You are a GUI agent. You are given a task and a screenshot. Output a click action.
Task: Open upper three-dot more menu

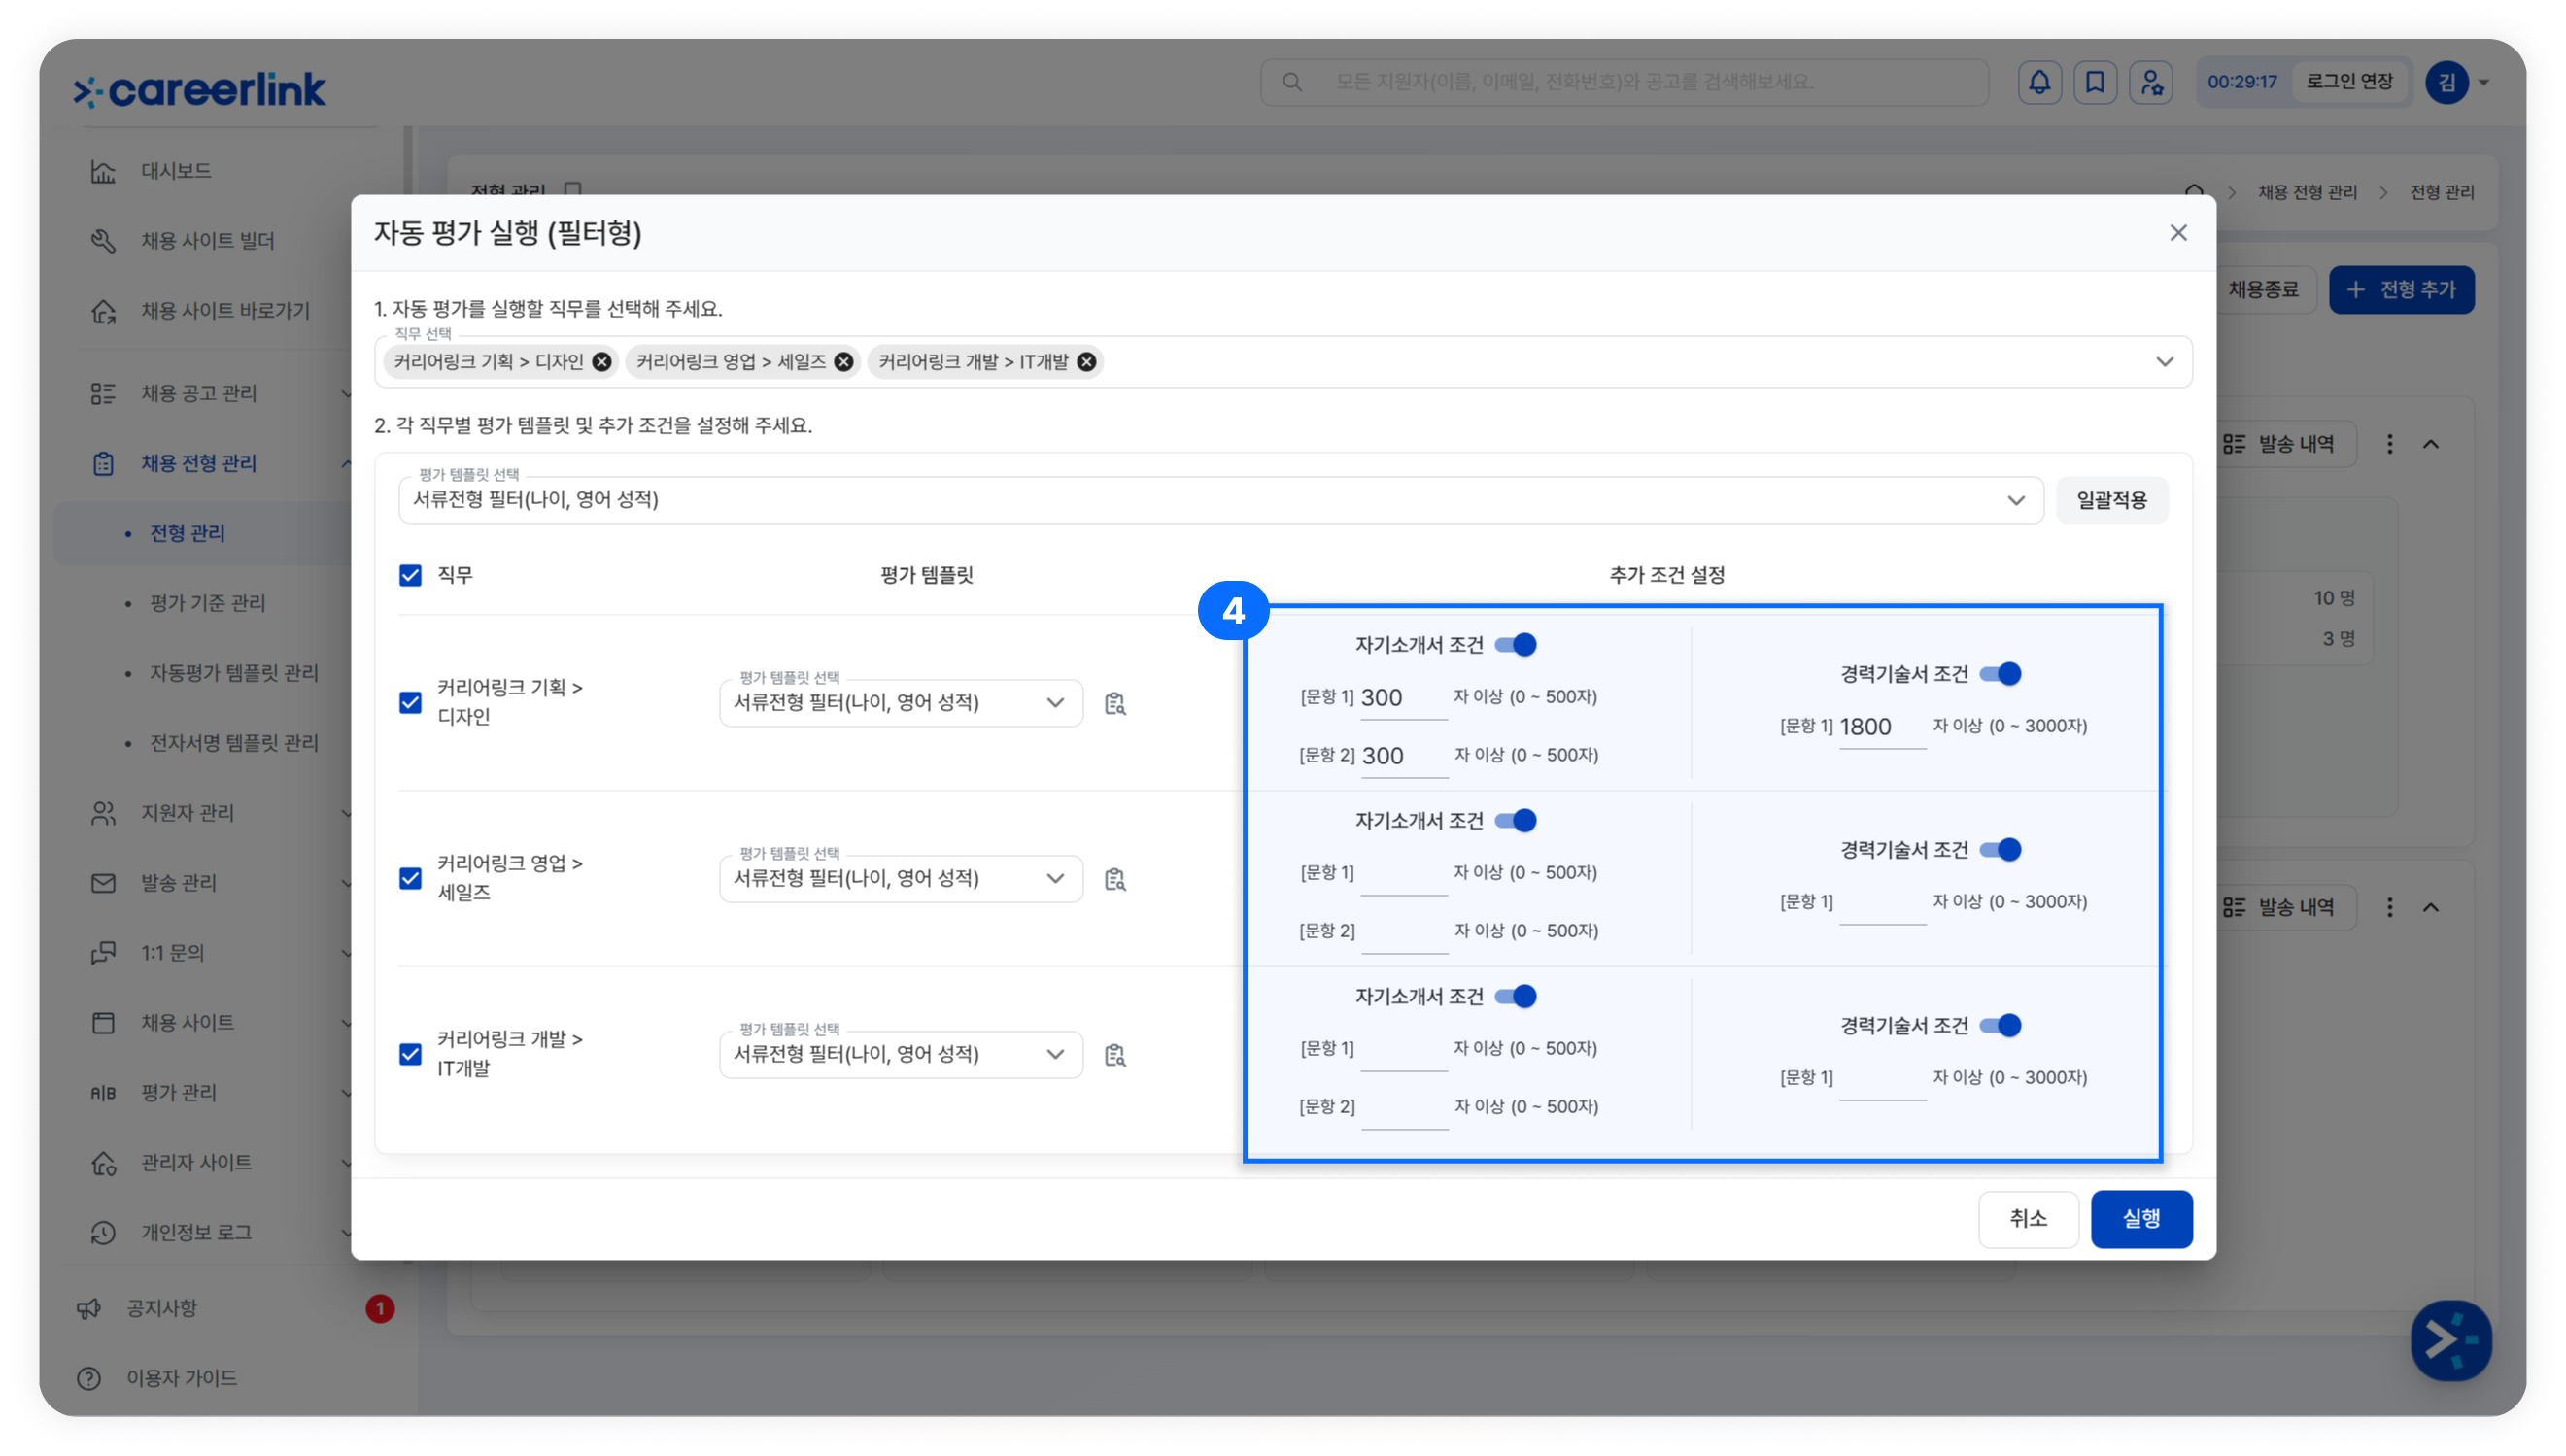coord(2389,444)
